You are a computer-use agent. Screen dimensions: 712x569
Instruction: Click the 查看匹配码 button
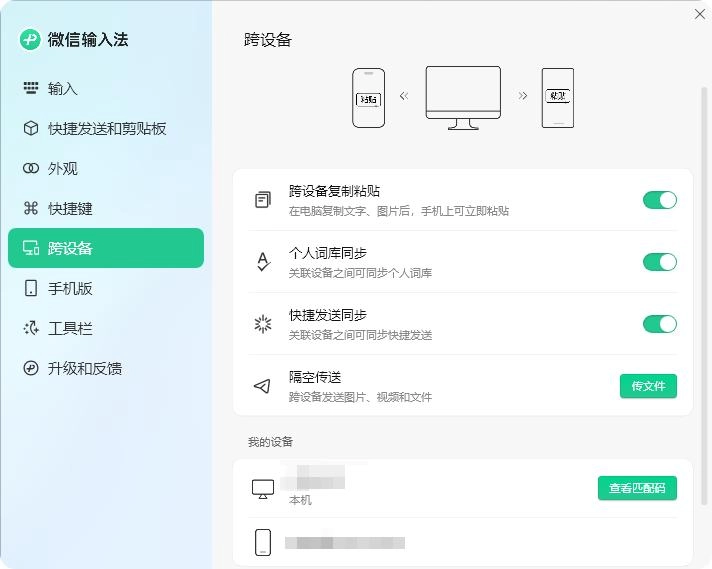click(637, 488)
